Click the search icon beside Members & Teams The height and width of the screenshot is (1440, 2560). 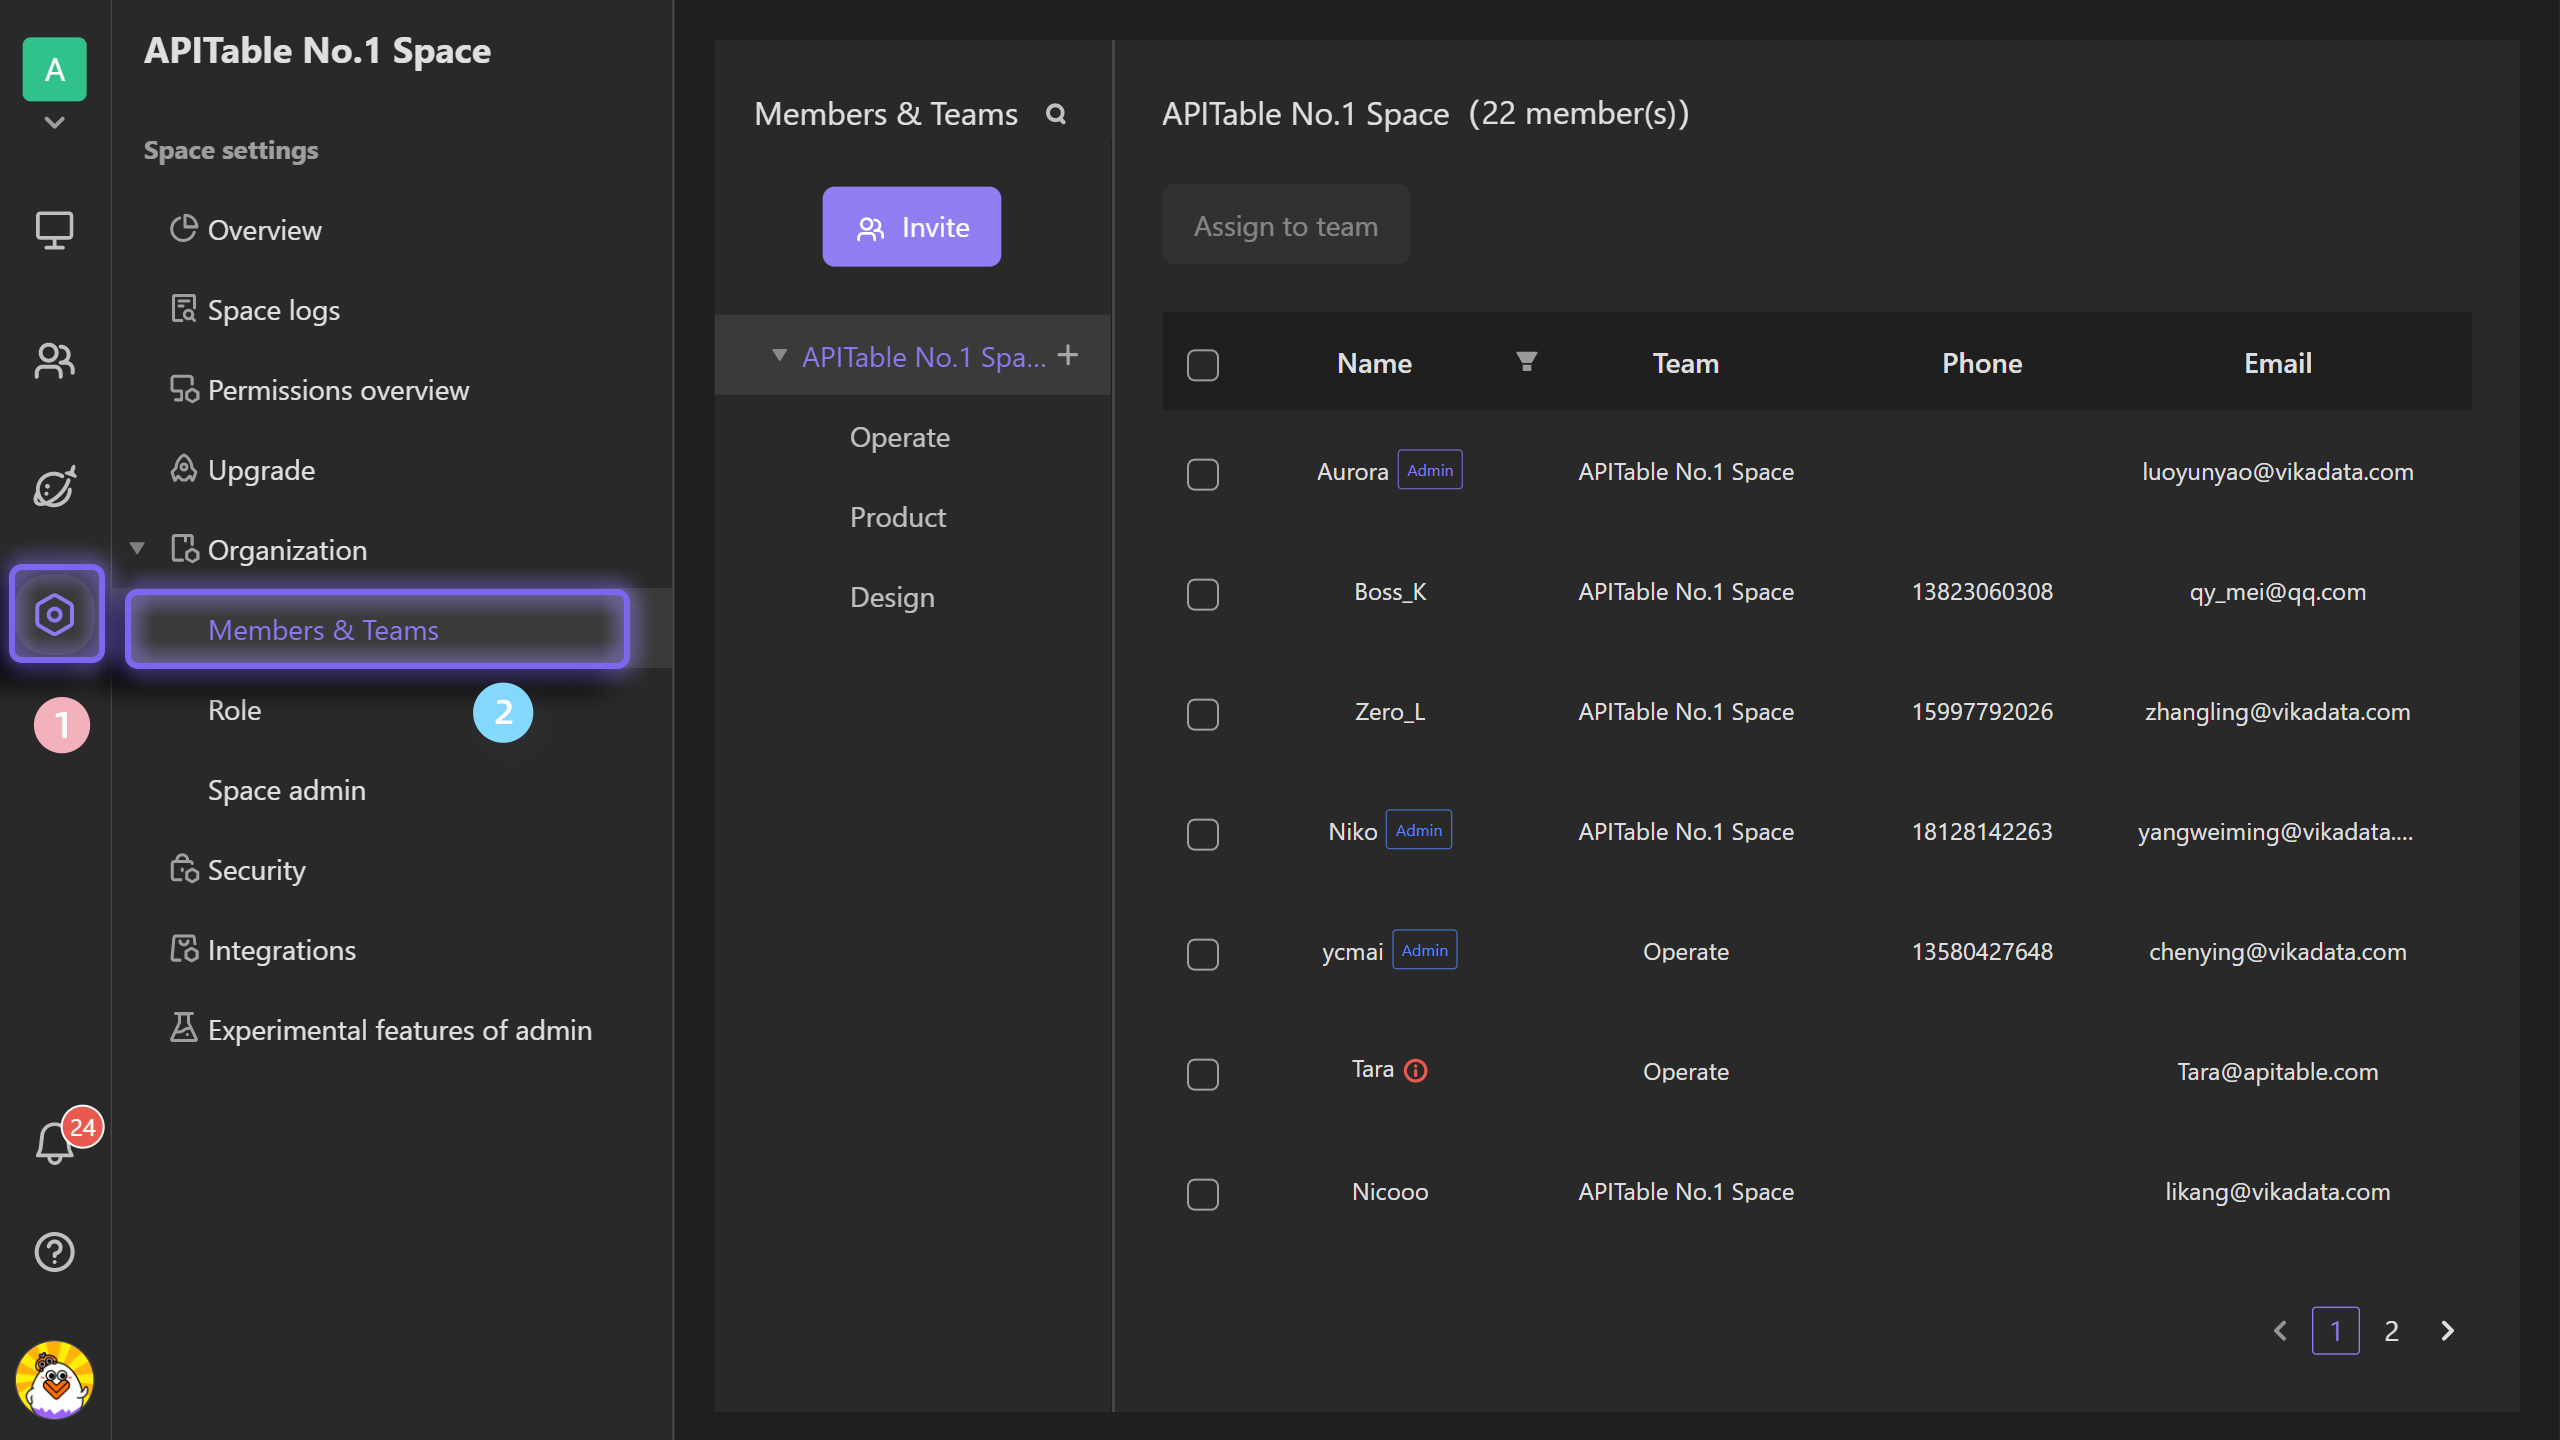[x=1056, y=114]
